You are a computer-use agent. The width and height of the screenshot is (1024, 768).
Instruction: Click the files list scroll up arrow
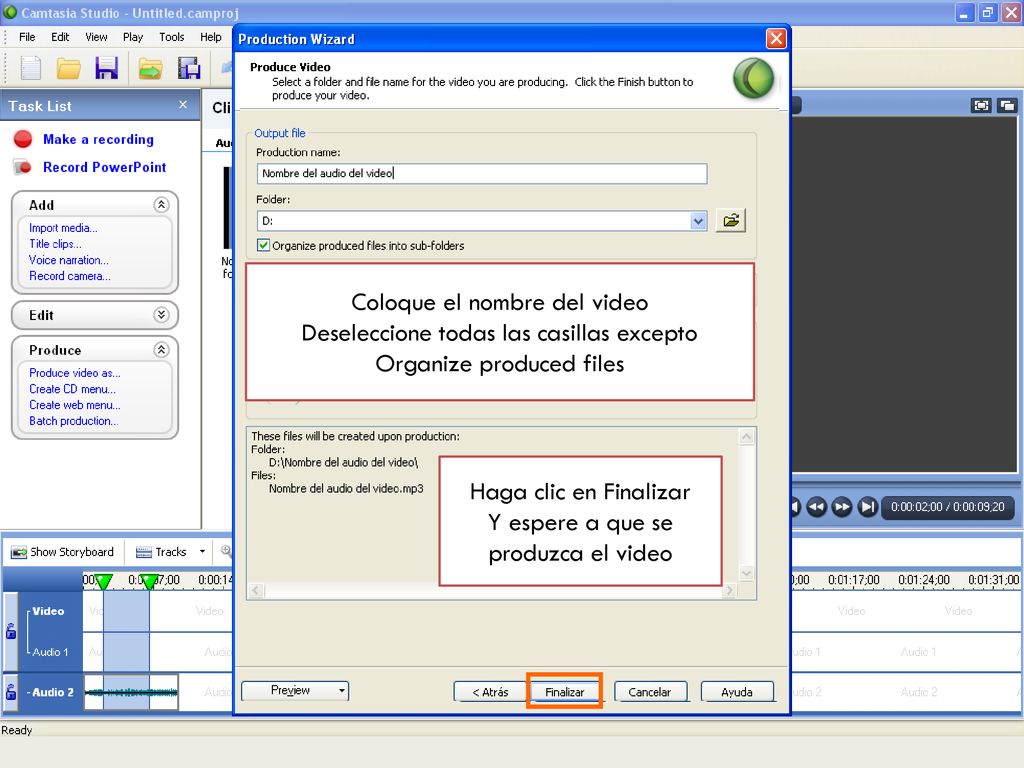[x=746, y=436]
